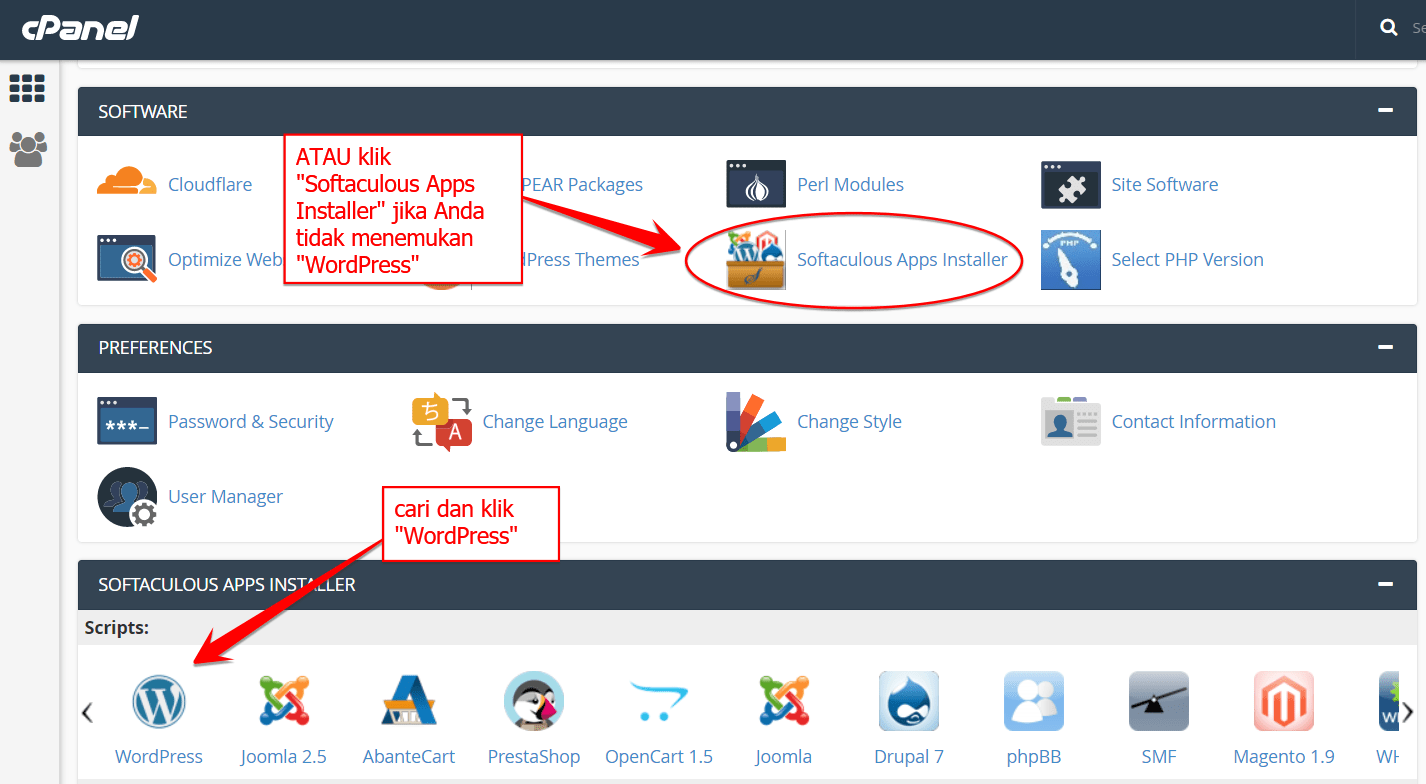Click the PrestaShop script icon

[x=534, y=701]
